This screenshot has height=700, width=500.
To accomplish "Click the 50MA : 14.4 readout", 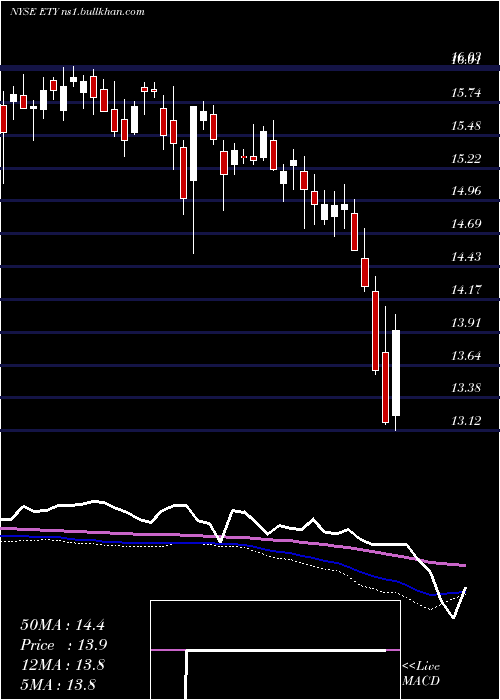I will [x=62, y=625].
